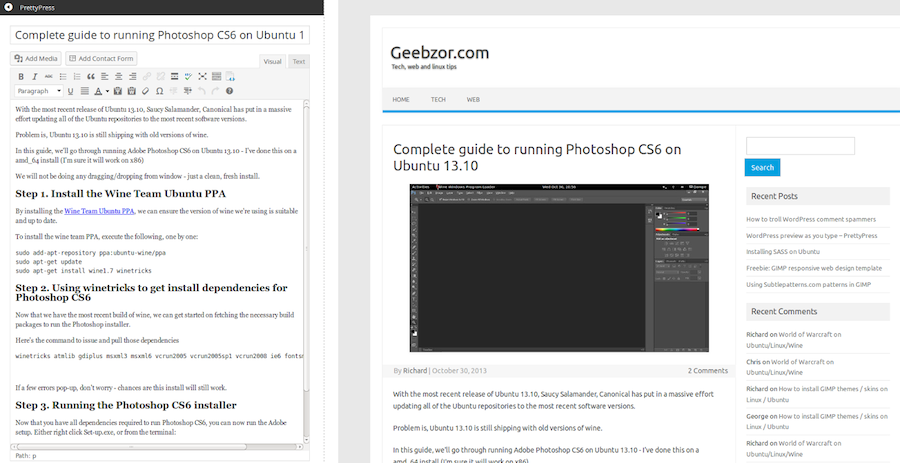Viewport: 900px width, 463px height.
Task: Toggle the kitchen sink toolbar row
Action: coord(216,76)
